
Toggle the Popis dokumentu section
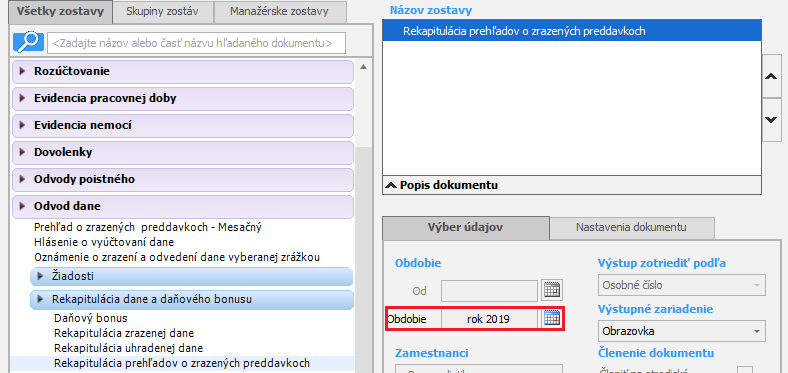572,185
